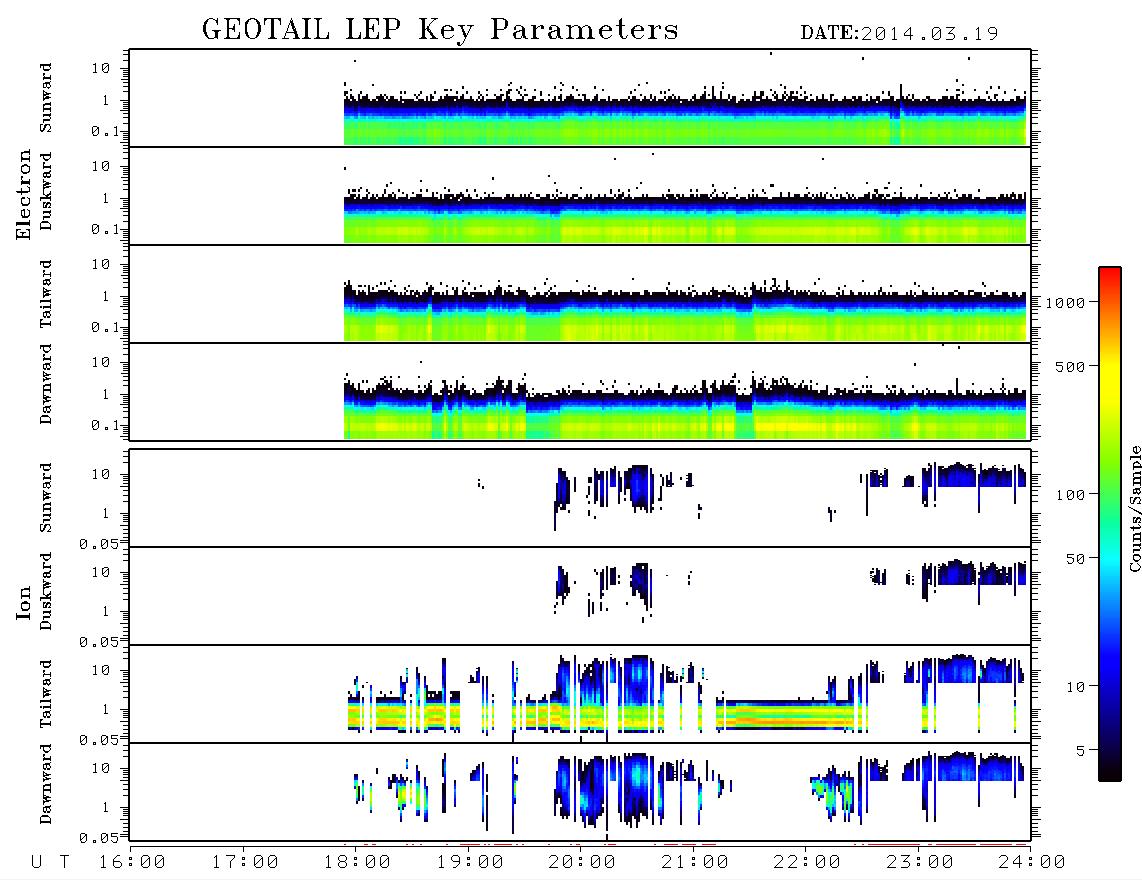Viewport: 1142px width, 880px height.
Task: Click the "19:00" time tick label
Action: (470, 862)
